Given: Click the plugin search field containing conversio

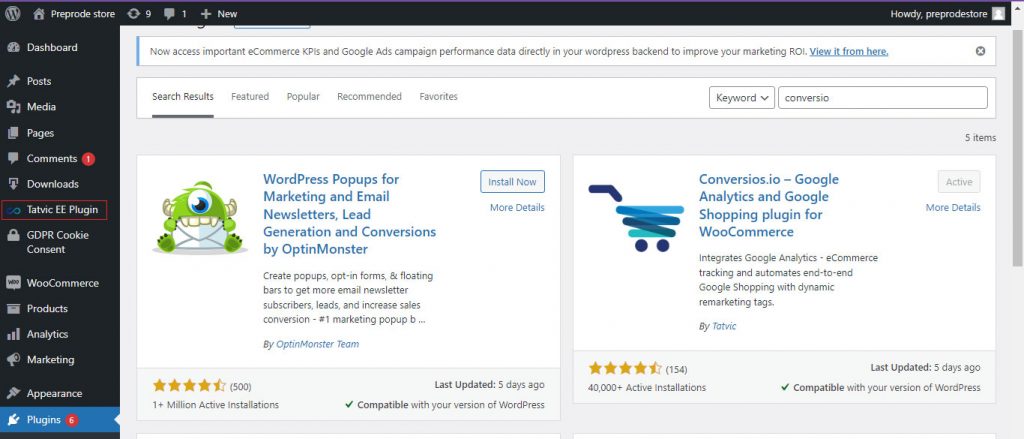Looking at the screenshot, I should [x=883, y=97].
